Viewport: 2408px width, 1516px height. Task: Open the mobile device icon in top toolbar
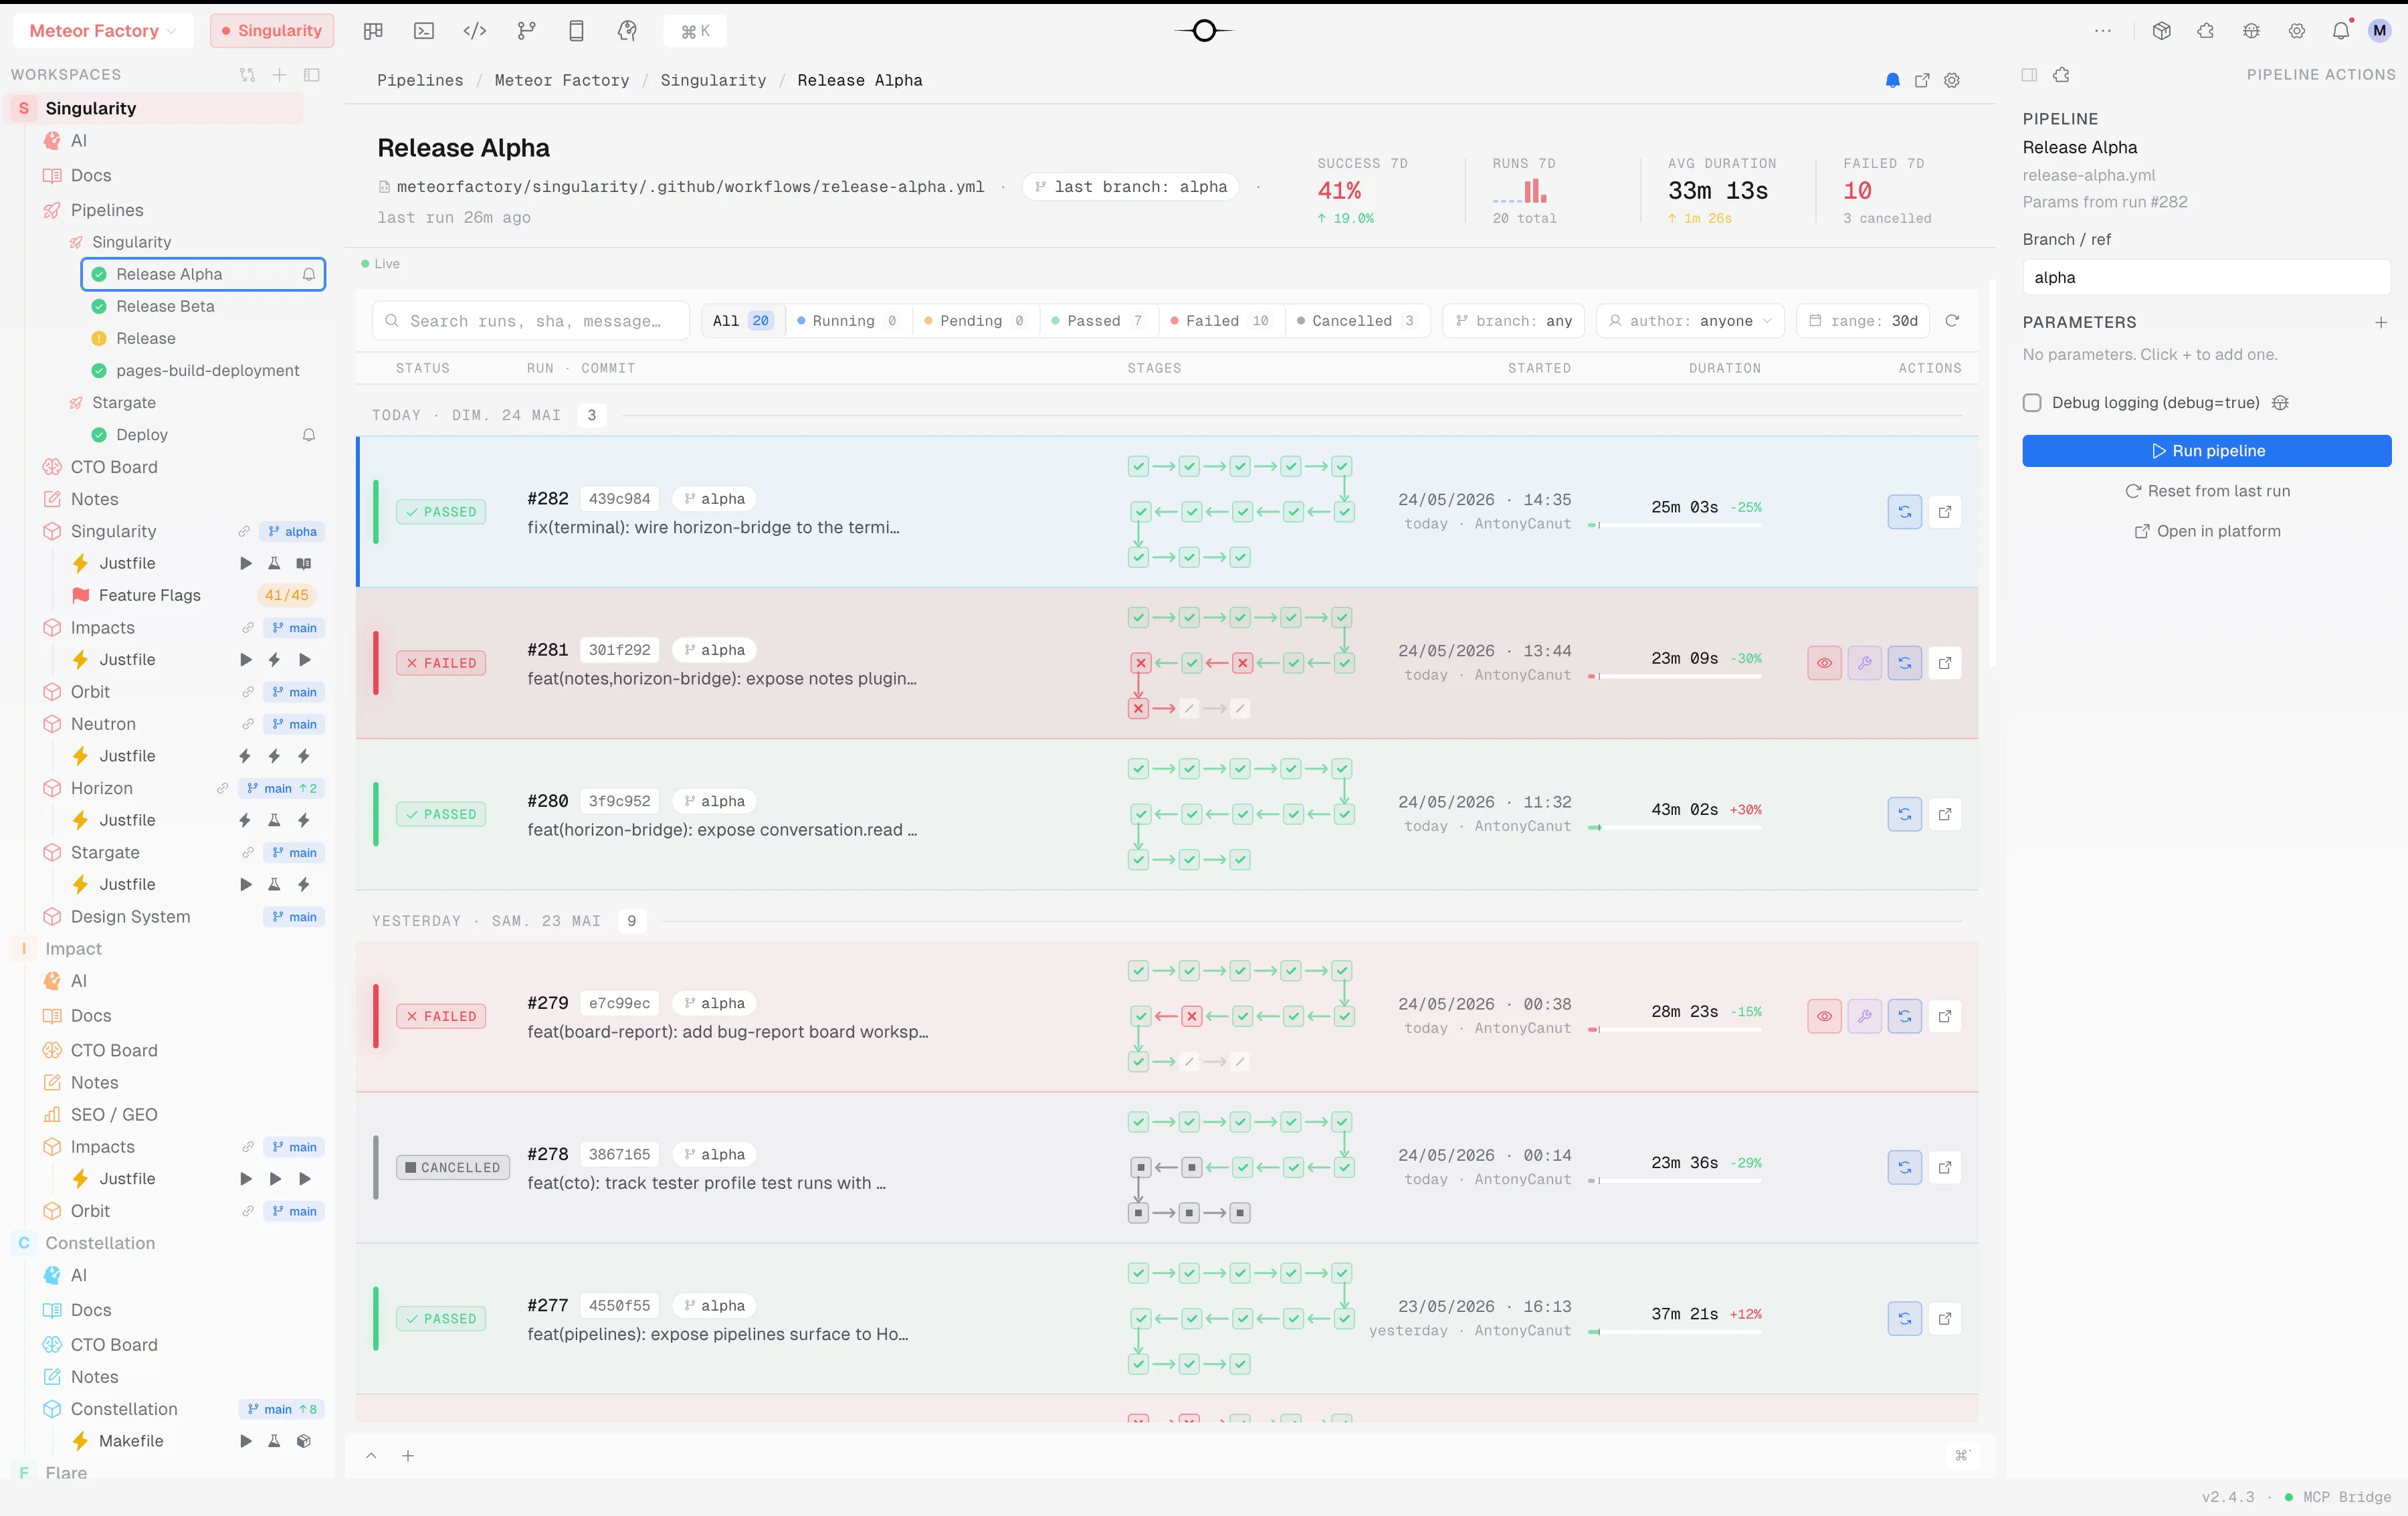pyautogui.click(x=576, y=31)
